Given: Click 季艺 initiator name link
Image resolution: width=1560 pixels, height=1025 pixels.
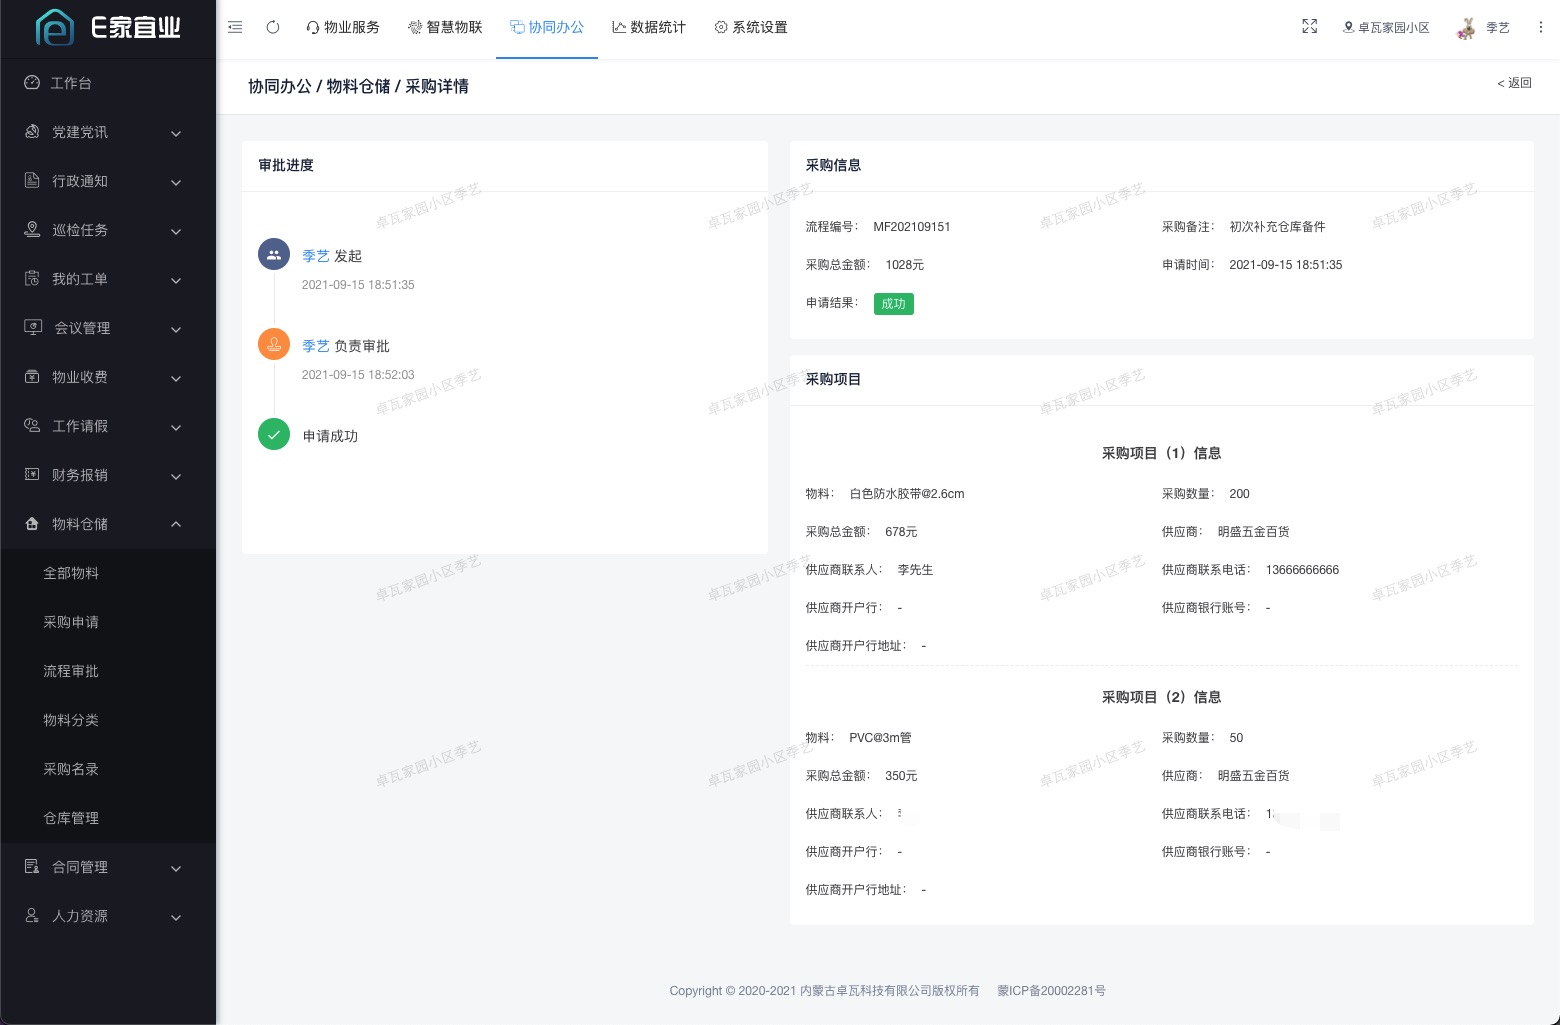Looking at the screenshot, I should [316, 256].
